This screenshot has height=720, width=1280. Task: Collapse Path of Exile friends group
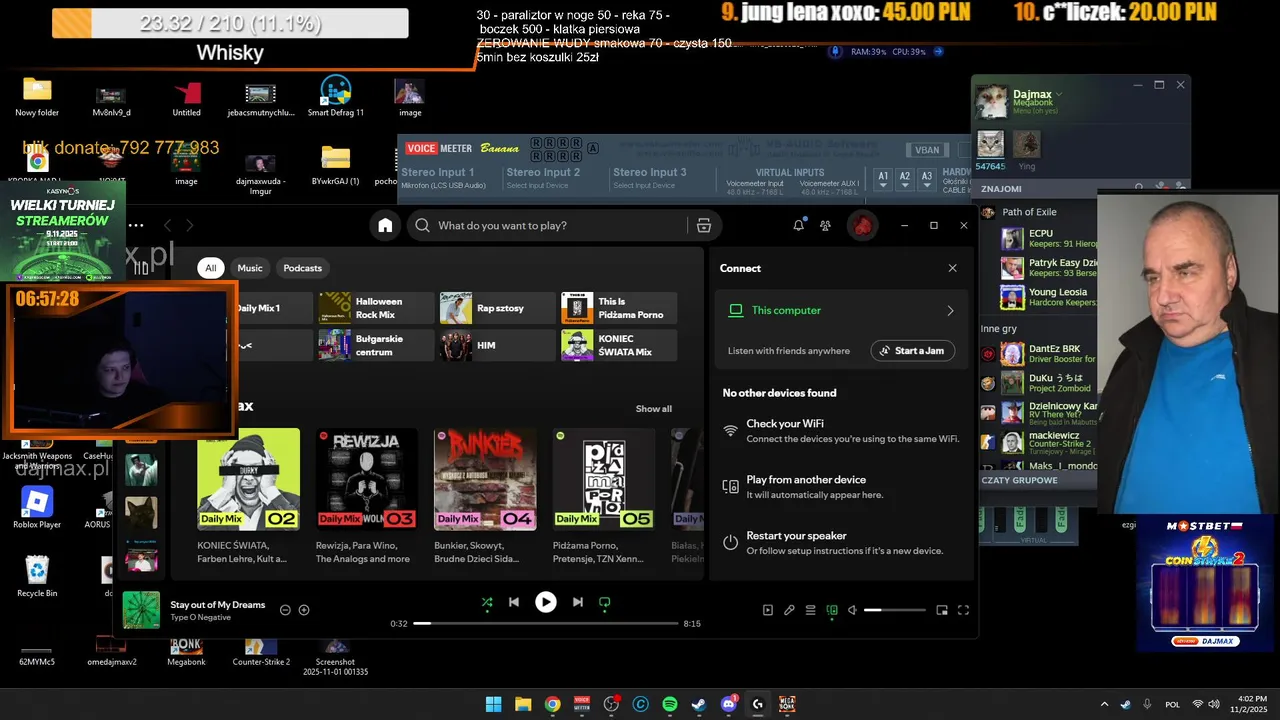(x=1030, y=212)
